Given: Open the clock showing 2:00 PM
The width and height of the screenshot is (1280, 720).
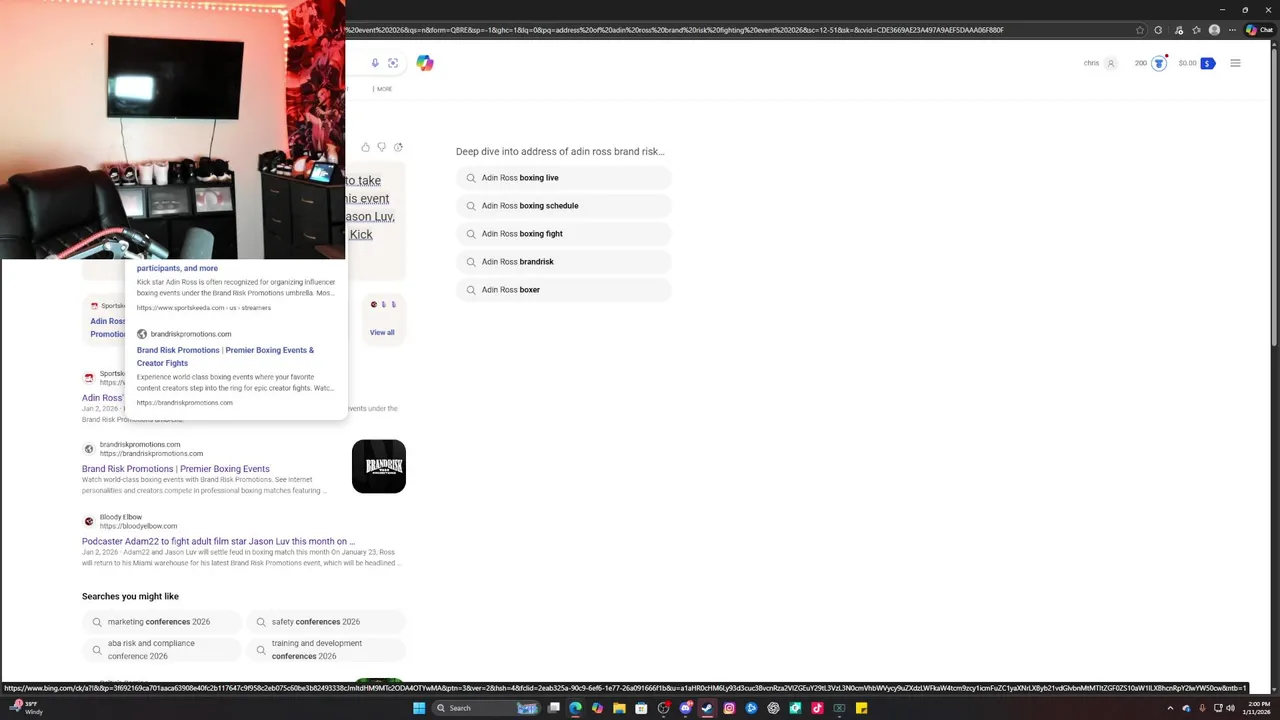Looking at the screenshot, I should (x=1258, y=708).
